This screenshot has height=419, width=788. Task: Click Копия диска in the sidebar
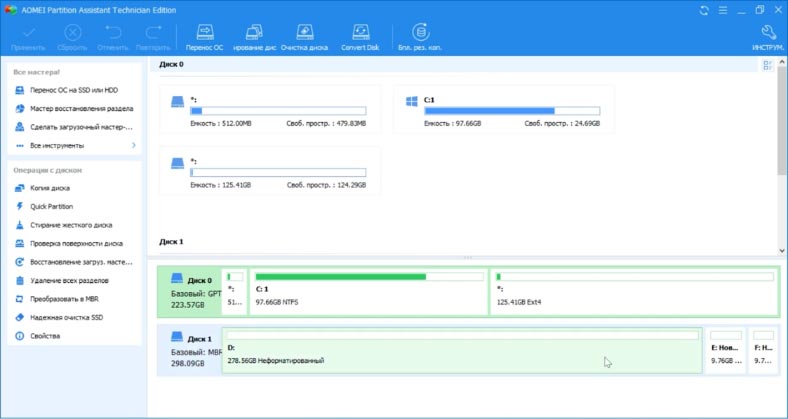coord(50,188)
